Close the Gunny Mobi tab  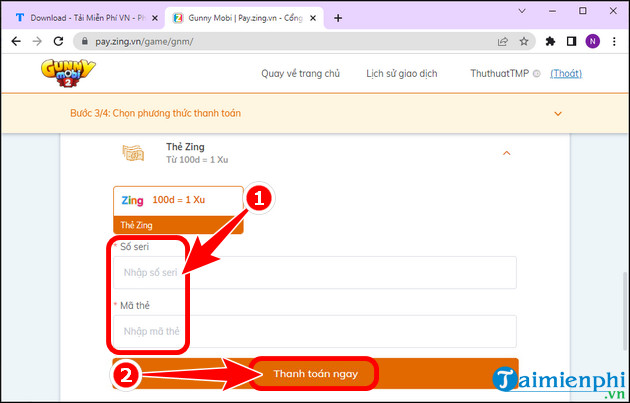313,18
